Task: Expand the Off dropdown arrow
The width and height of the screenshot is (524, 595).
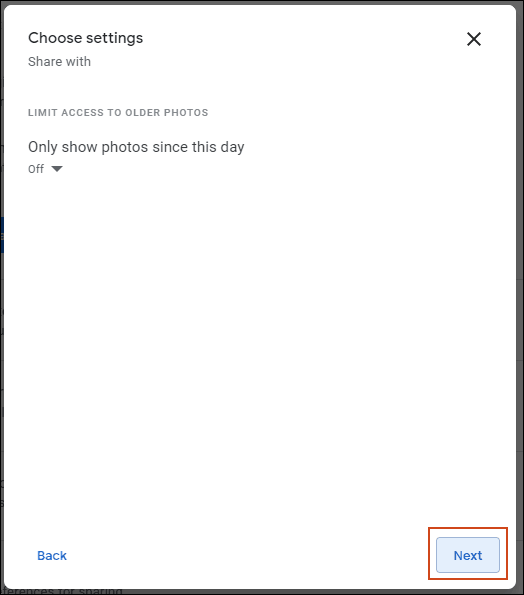Action: pos(57,169)
